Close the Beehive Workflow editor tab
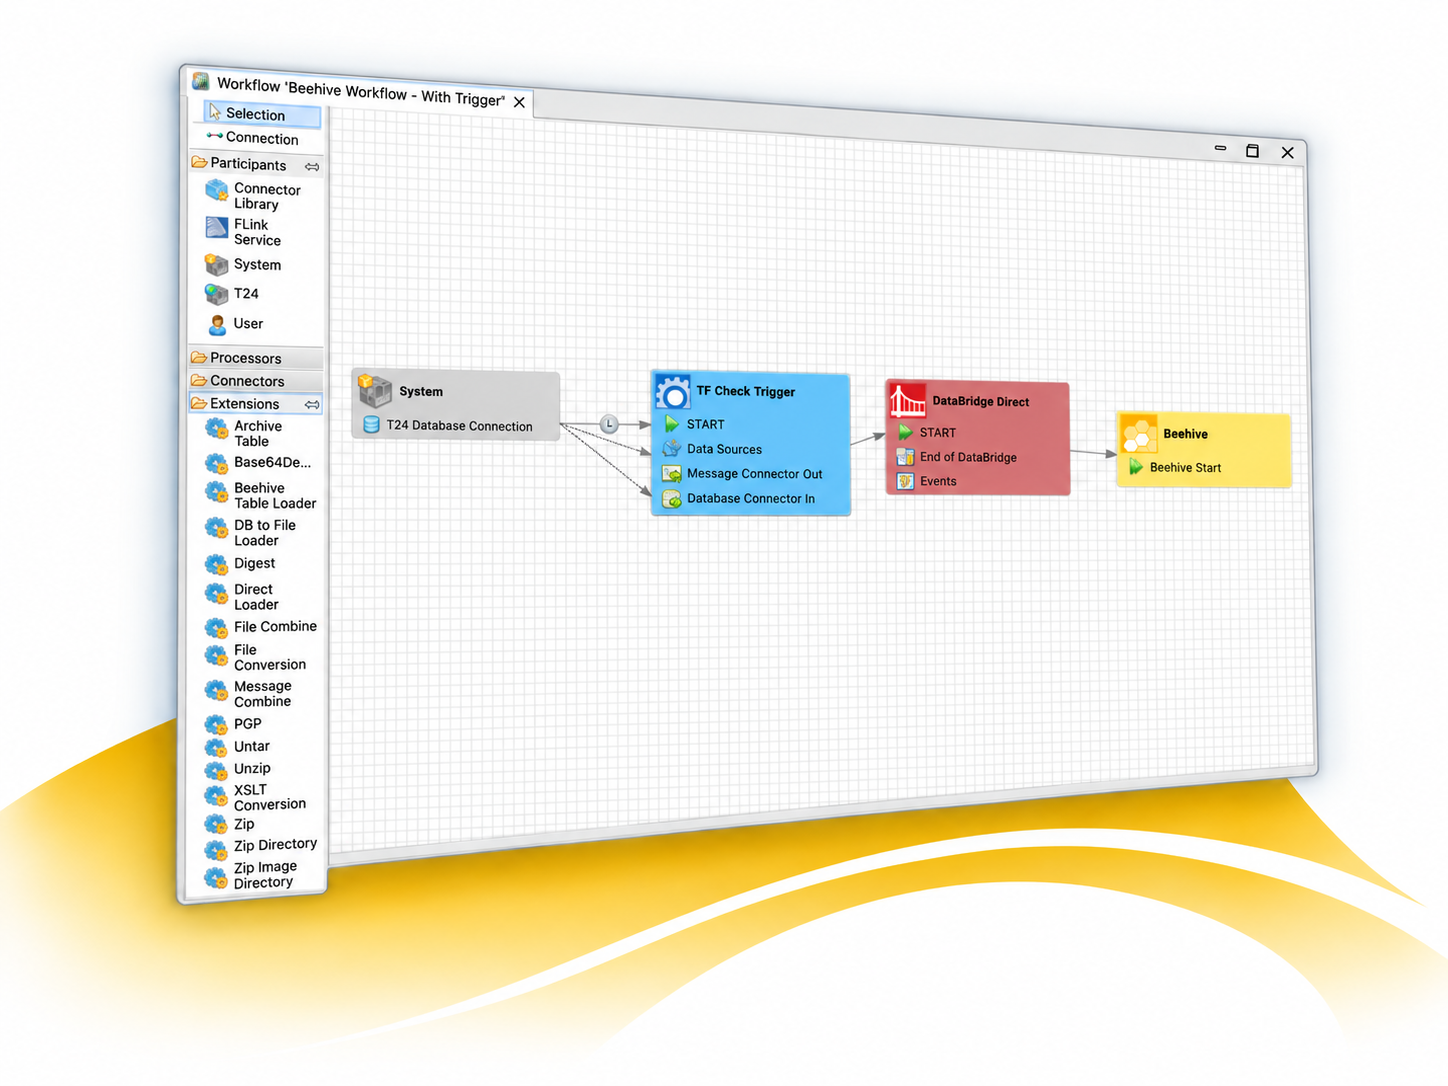Viewport: 1448px width, 1086px height. pos(519,102)
